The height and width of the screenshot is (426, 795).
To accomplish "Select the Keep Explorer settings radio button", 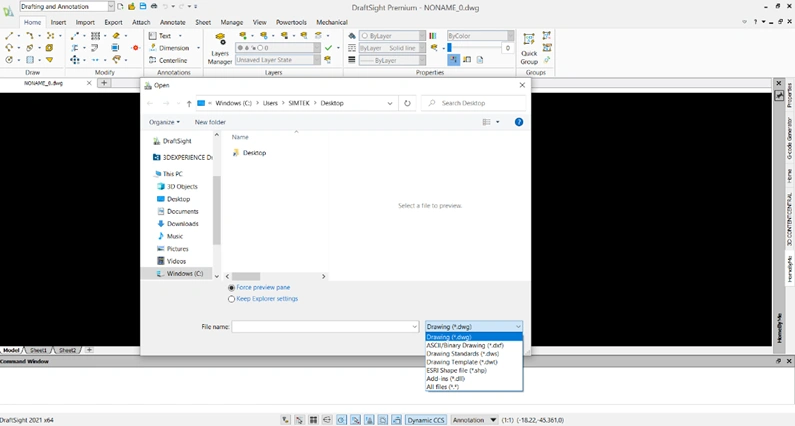I will (x=231, y=299).
